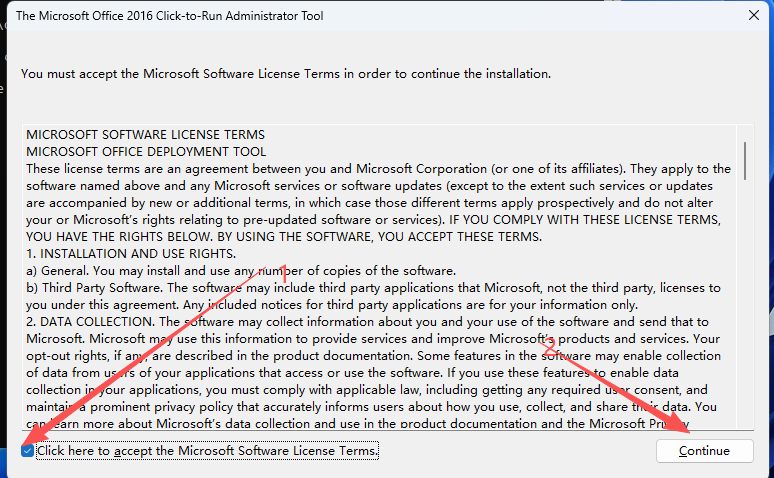This screenshot has width=774, height=478.
Task: Click the "IF YOU COMPLY WITH THESE LICENSE TERMS" text
Action: [x=590, y=219]
